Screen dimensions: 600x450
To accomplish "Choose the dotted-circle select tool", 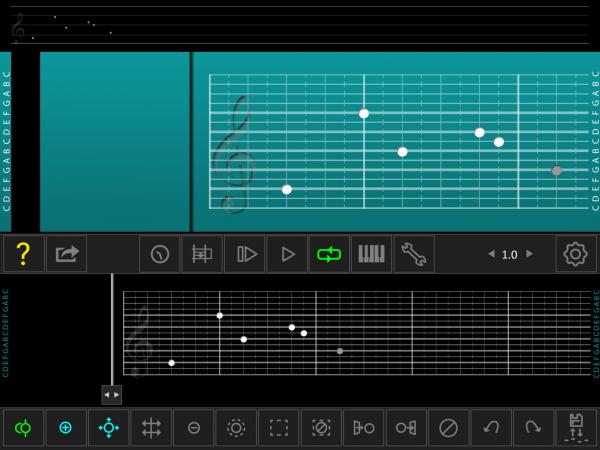I will 236,427.
